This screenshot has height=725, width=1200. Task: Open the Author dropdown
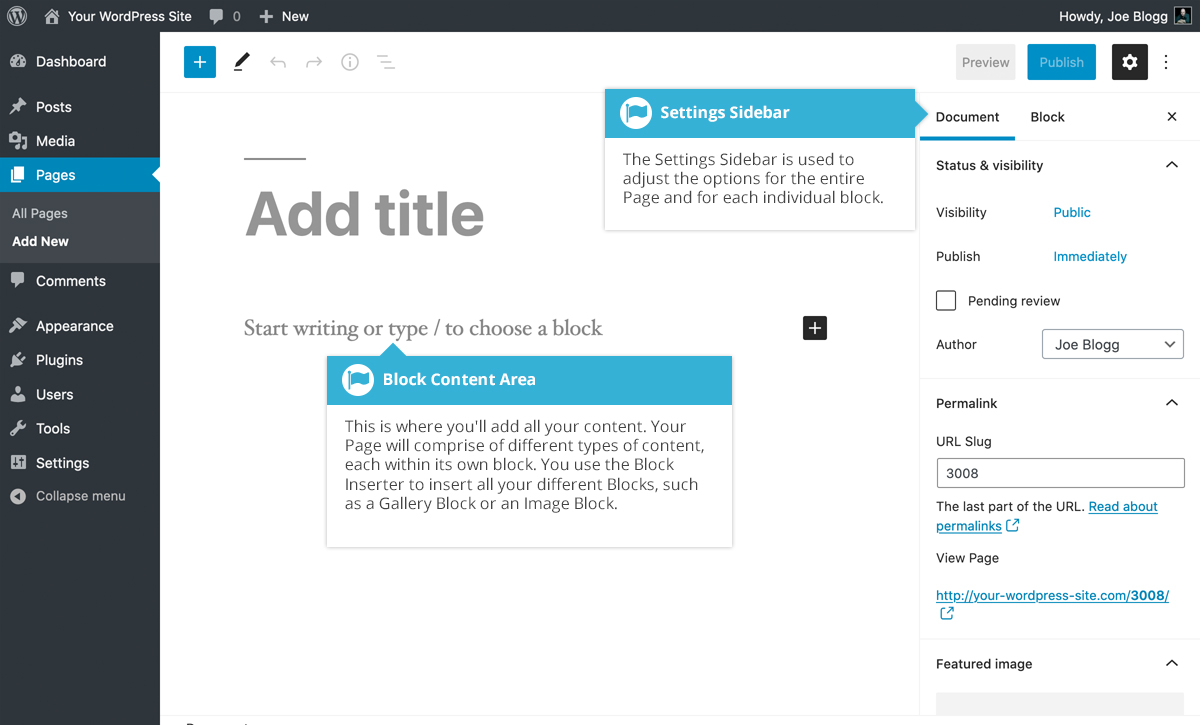1112,344
